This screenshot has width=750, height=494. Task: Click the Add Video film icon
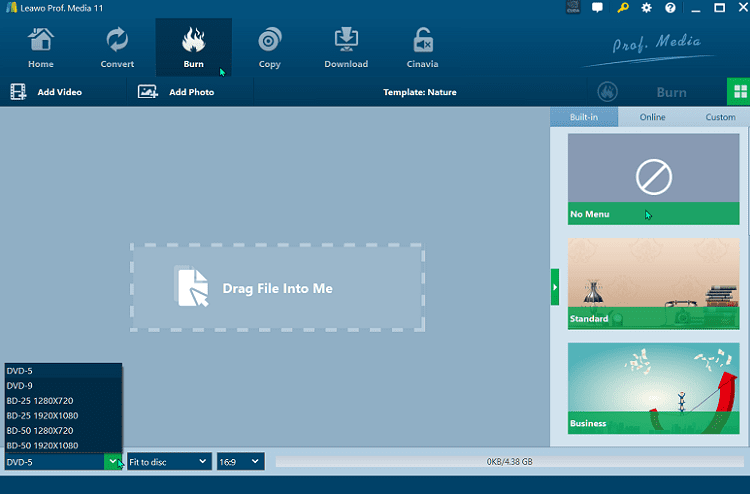pos(18,92)
